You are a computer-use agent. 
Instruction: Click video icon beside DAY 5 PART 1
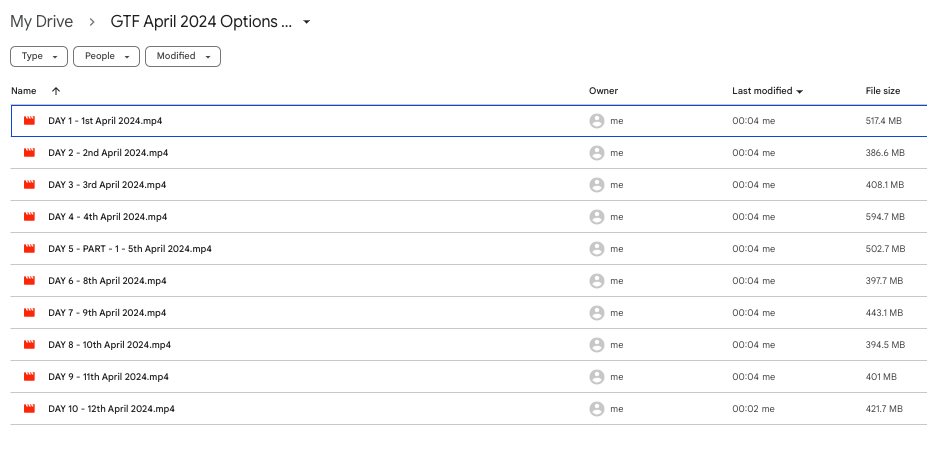[29, 249]
